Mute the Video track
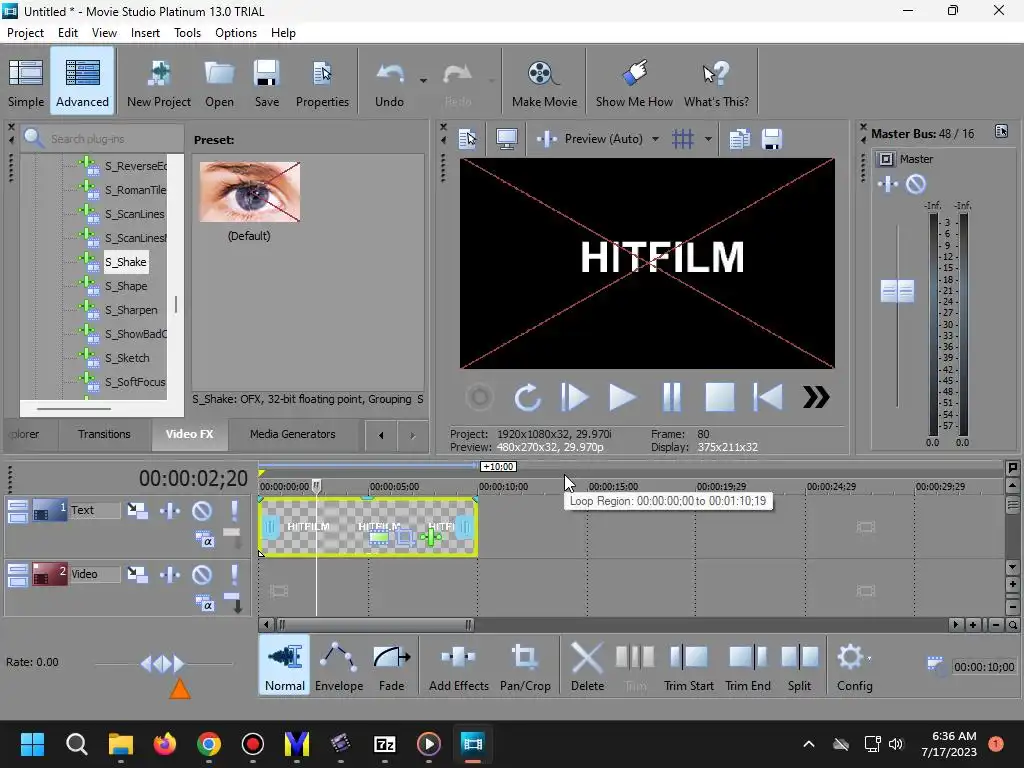 [202, 574]
